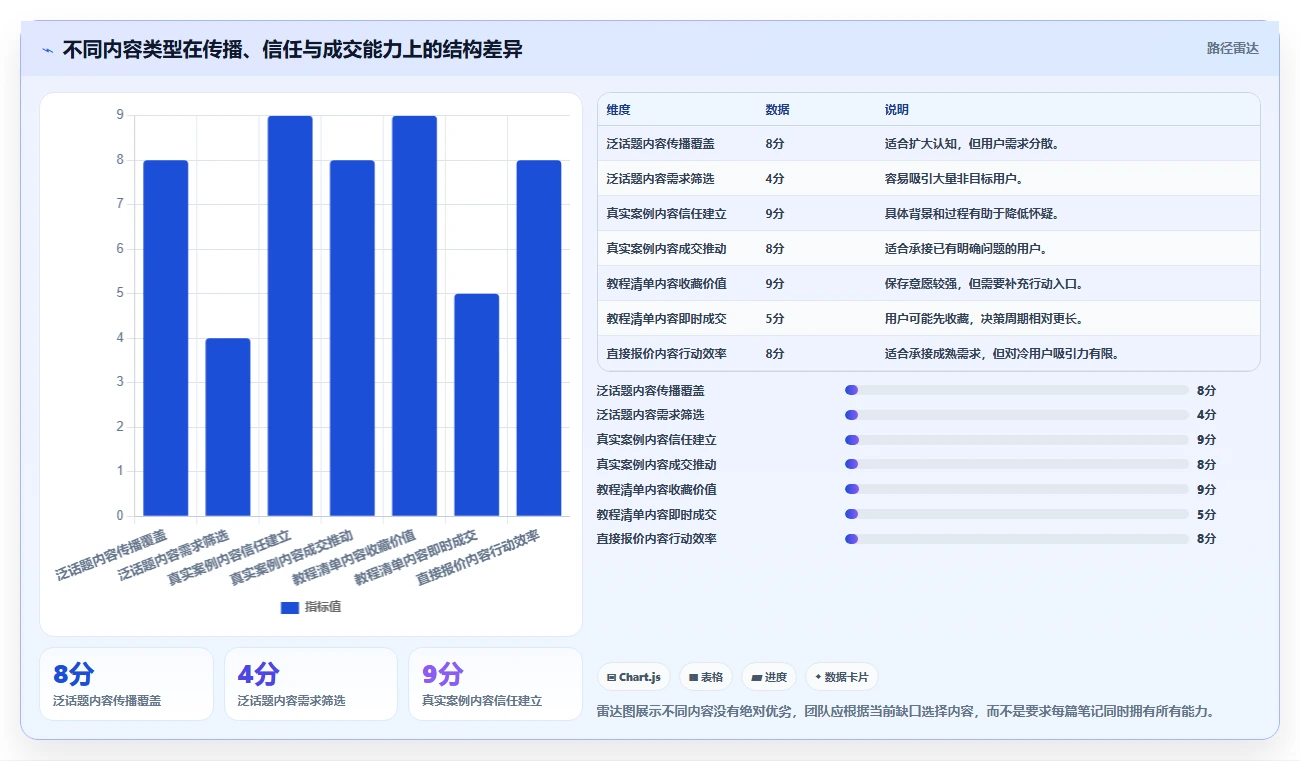Click the 教程清单内容即时成交 bar in the chart
This screenshot has width=1300, height=761.
point(476,405)
